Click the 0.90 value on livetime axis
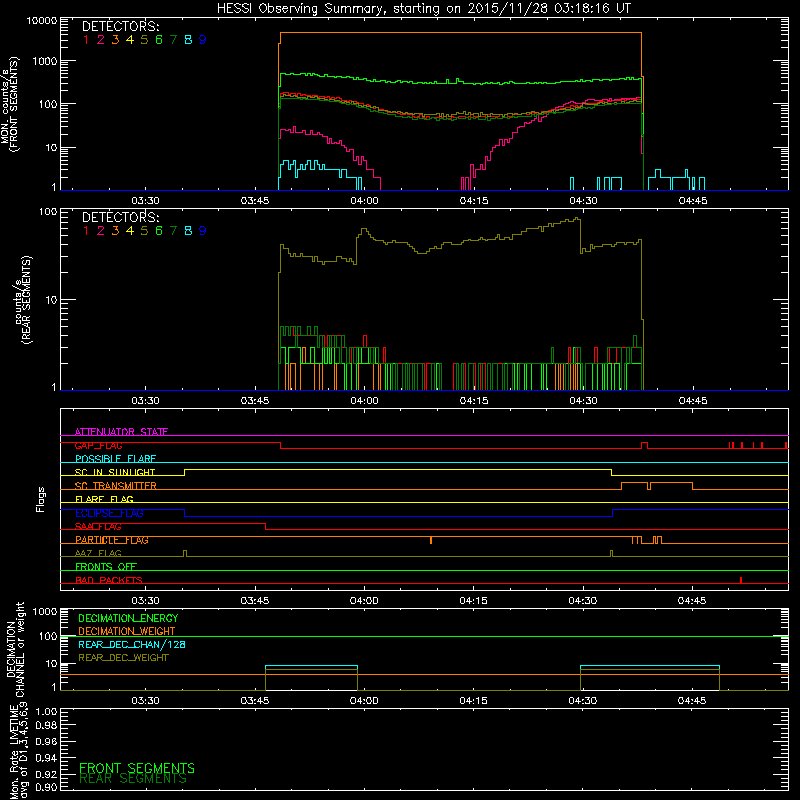This screenshot has height=800, width=800. [x=46, y=787]
